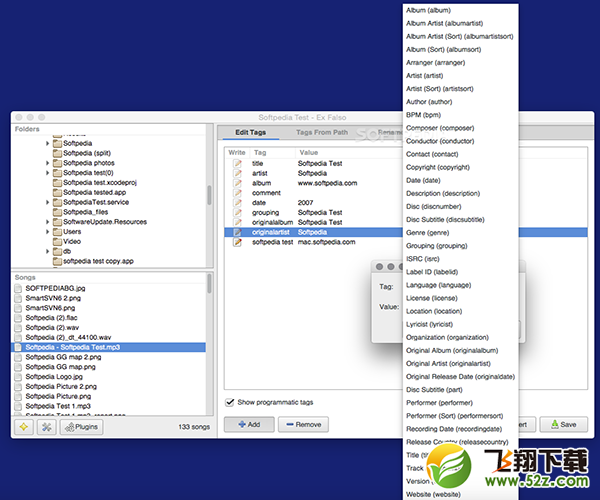Choose Copyright (copyright) from the tag list
Screen dimensions: 600x500
click(438, 167)
